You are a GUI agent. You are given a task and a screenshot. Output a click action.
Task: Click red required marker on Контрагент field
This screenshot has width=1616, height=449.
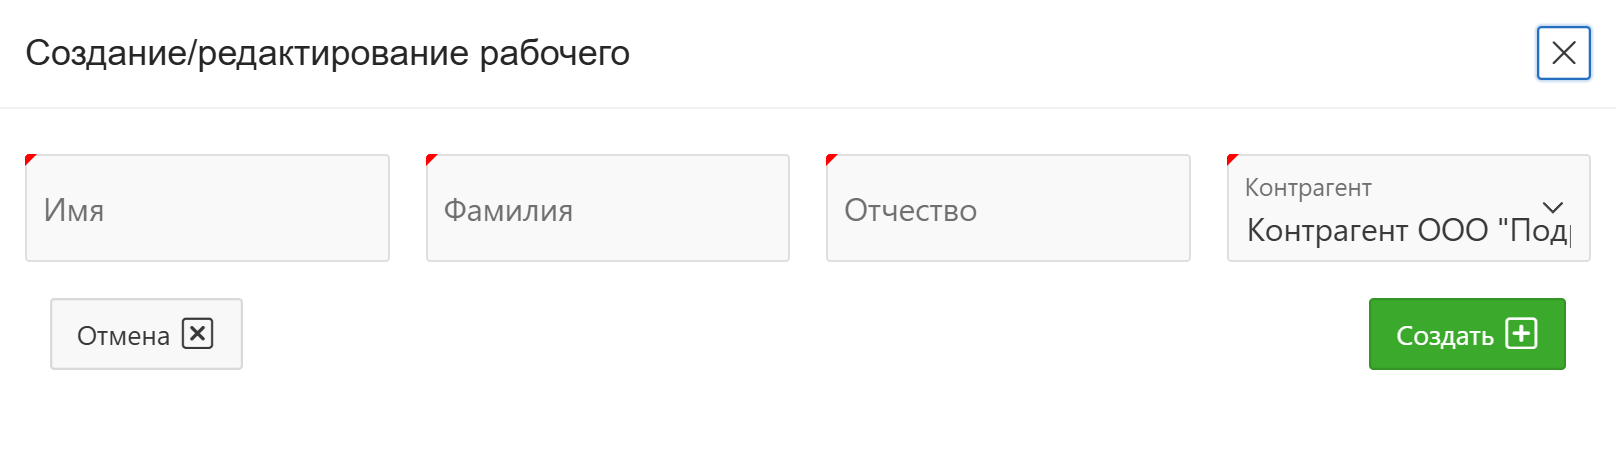click(x=1231, y=158)
